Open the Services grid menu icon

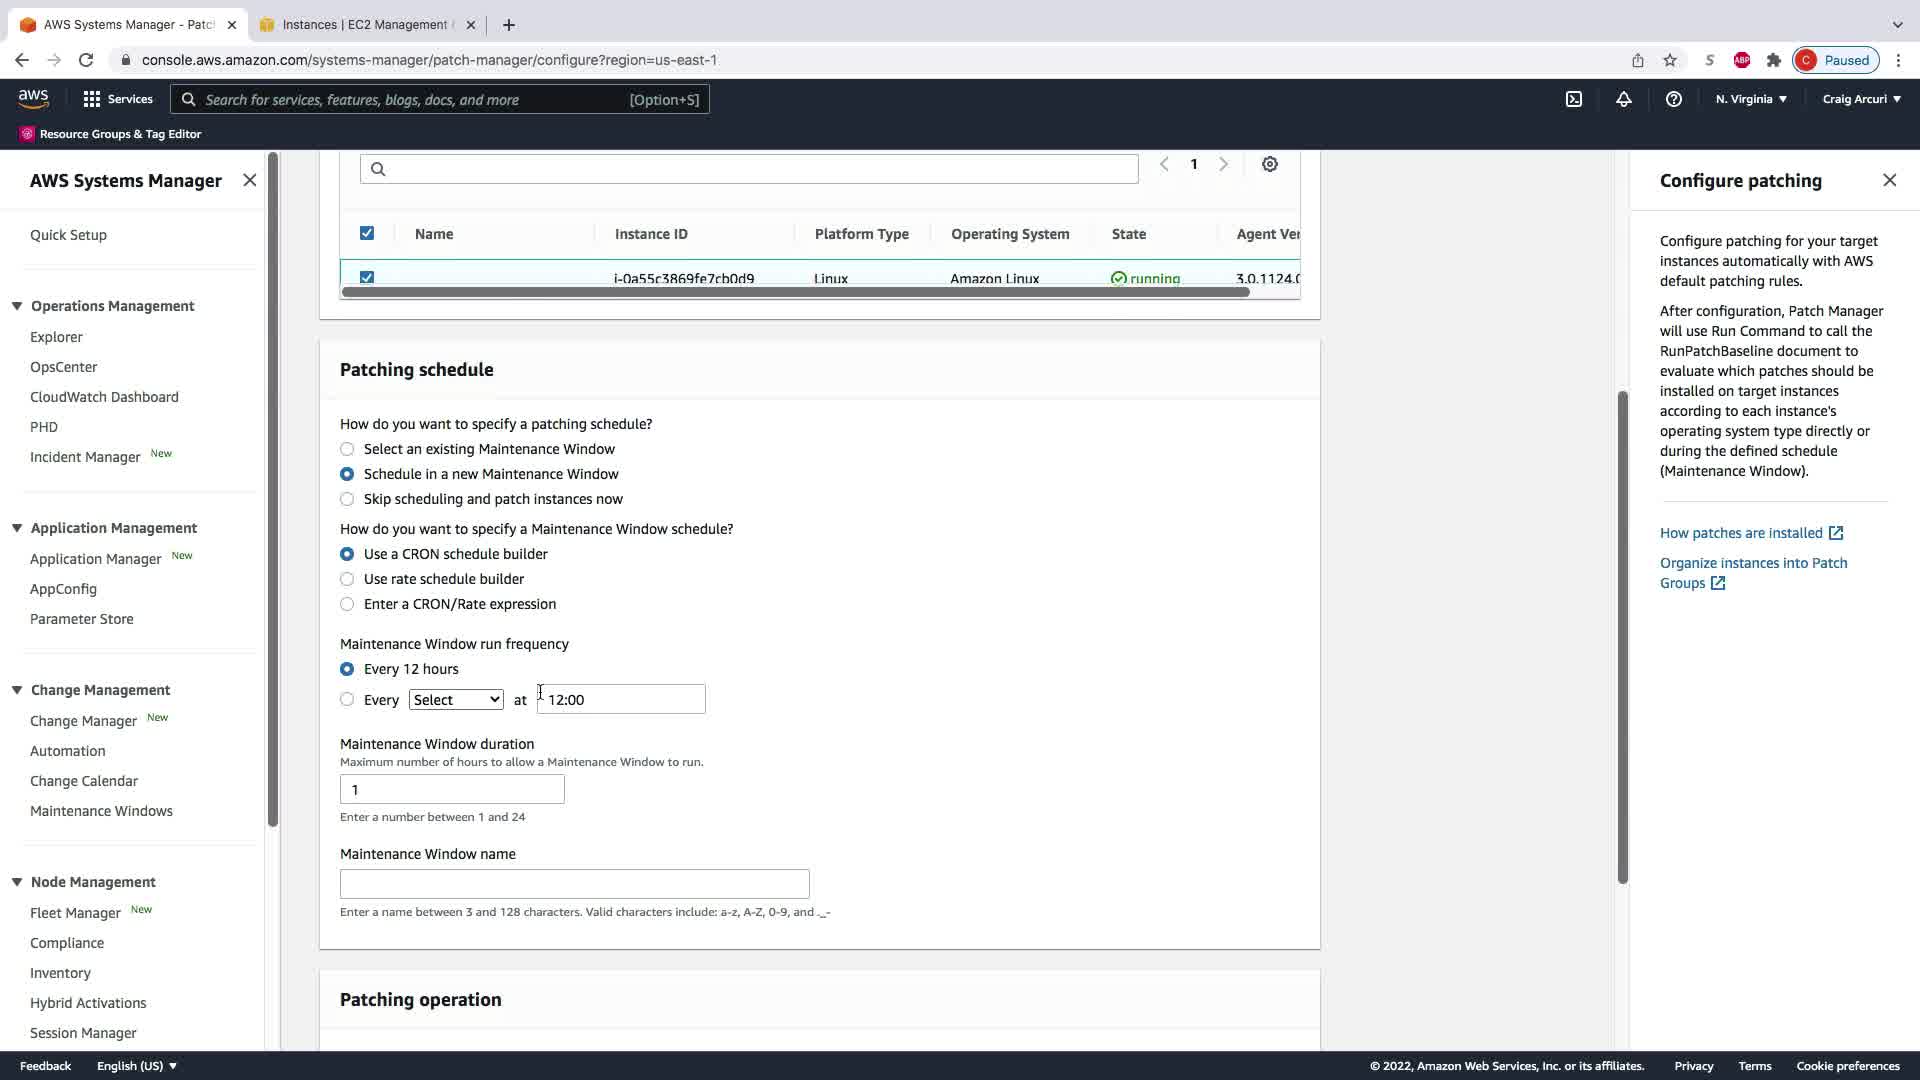92,99
